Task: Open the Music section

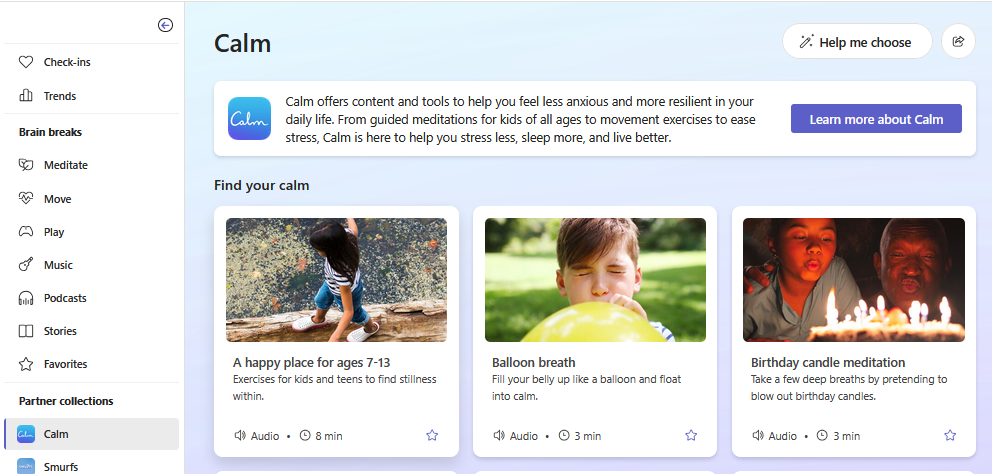Action: 58,265
